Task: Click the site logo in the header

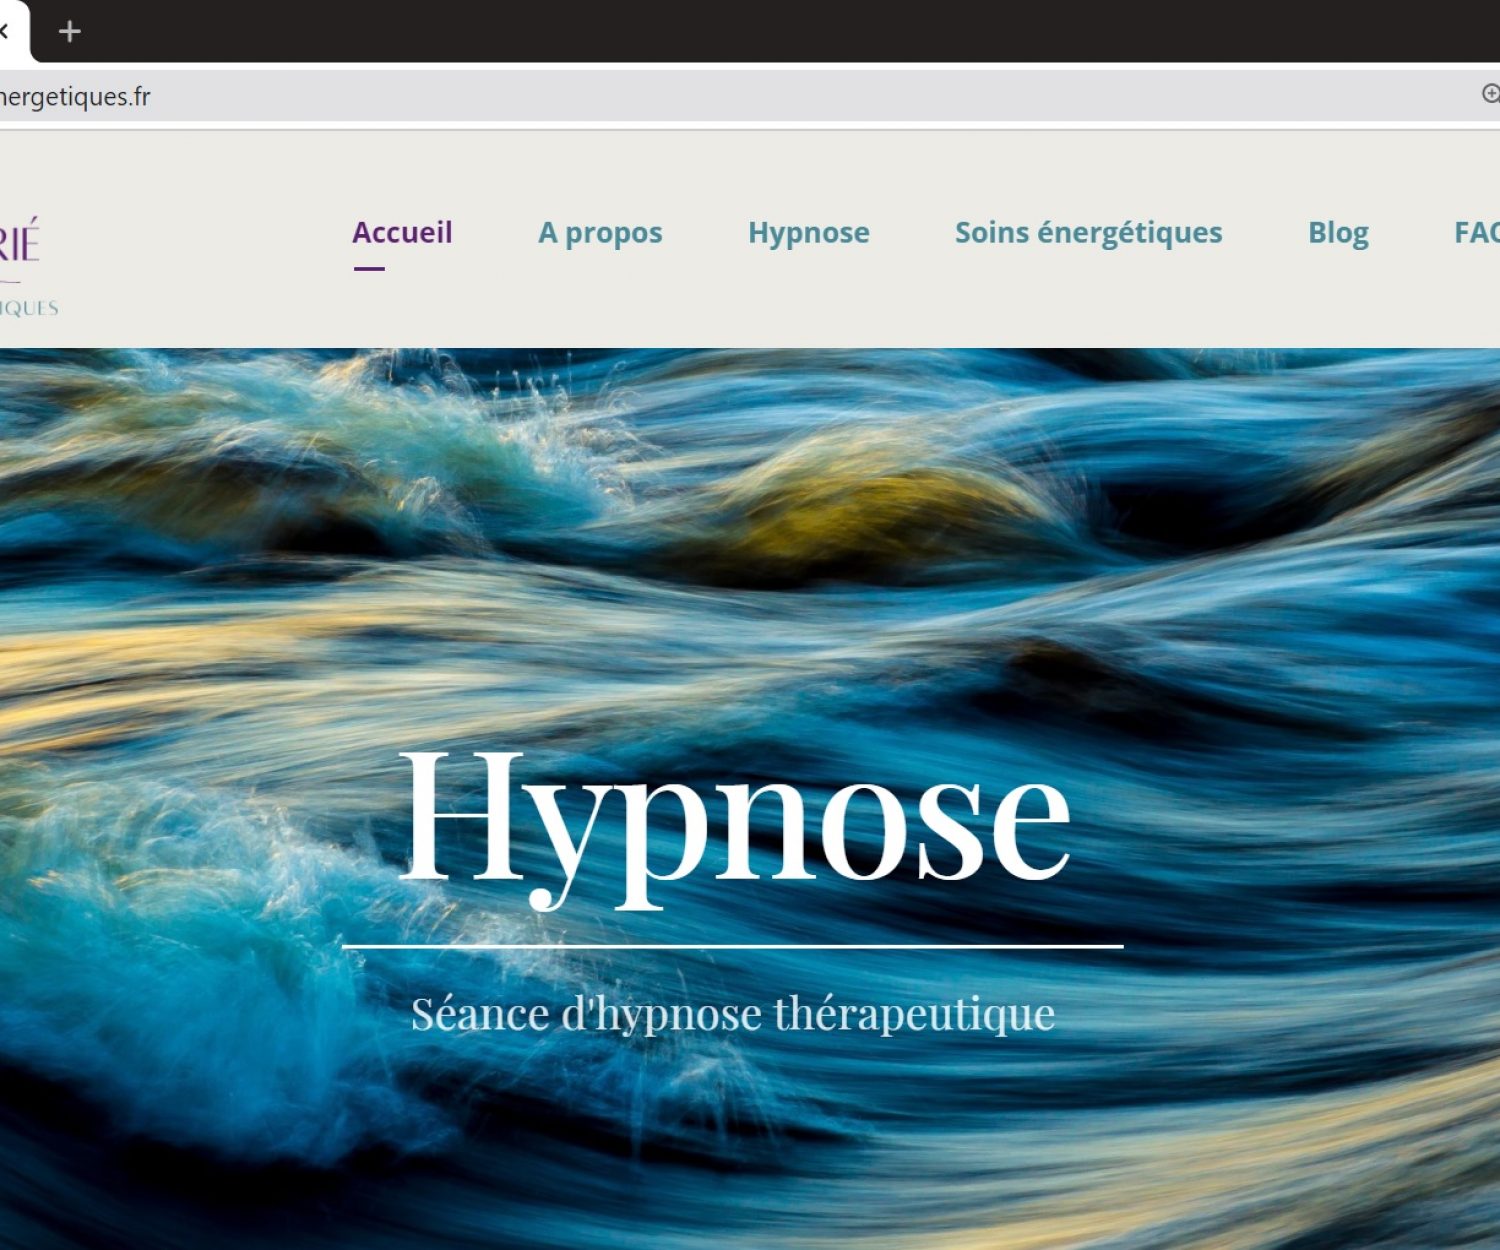Action: pyautogui.click(x=20, y=242)
